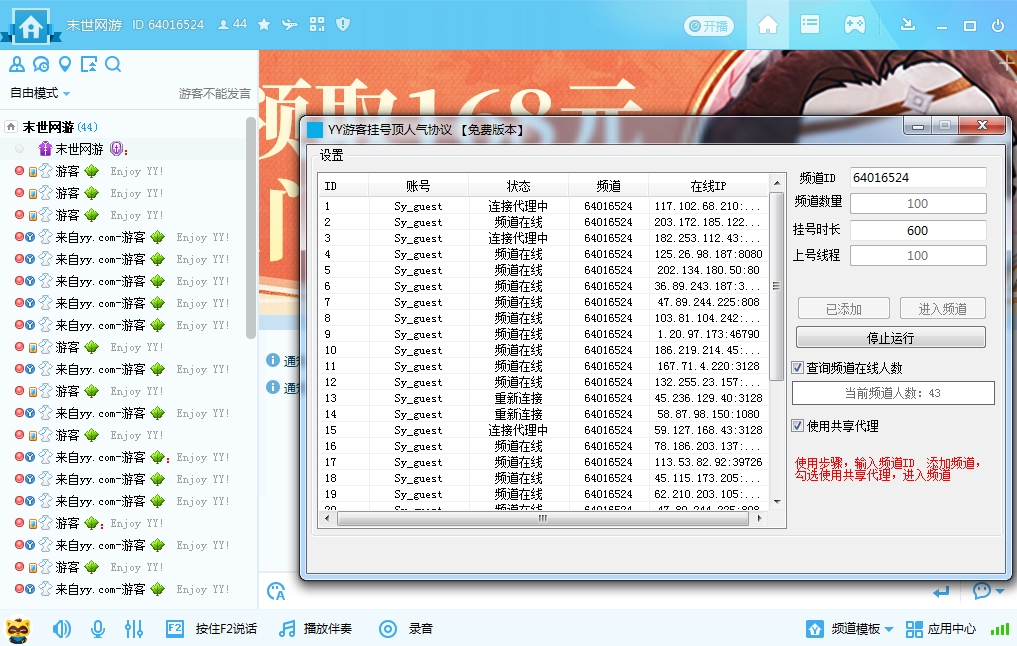Open the audio mixer settings icon
The image size is (1017, 646).
[x=136, y=629]
